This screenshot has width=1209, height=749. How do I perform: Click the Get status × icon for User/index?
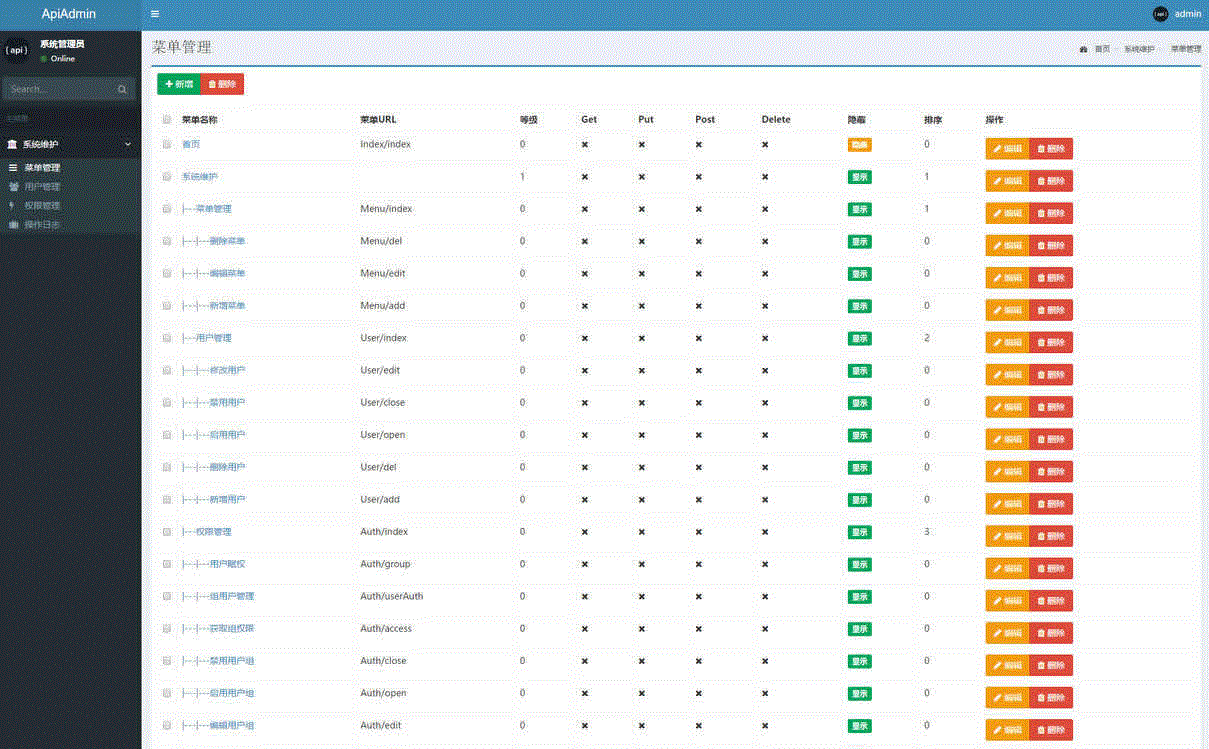[585, 339]
